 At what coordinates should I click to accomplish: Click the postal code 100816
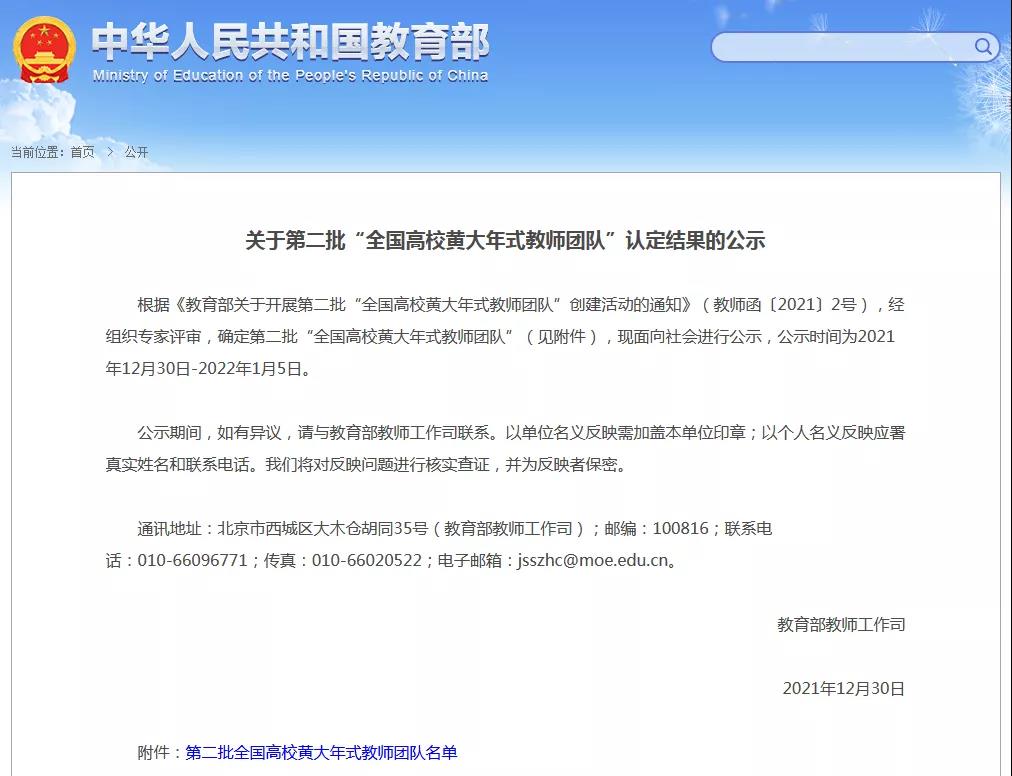point(680,528)
